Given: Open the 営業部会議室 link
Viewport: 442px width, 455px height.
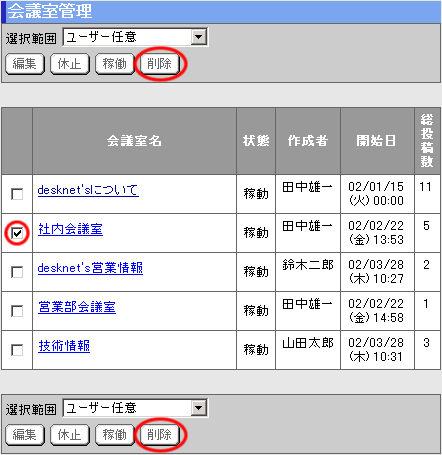Looking at the screenshot, I should [77, 307].
